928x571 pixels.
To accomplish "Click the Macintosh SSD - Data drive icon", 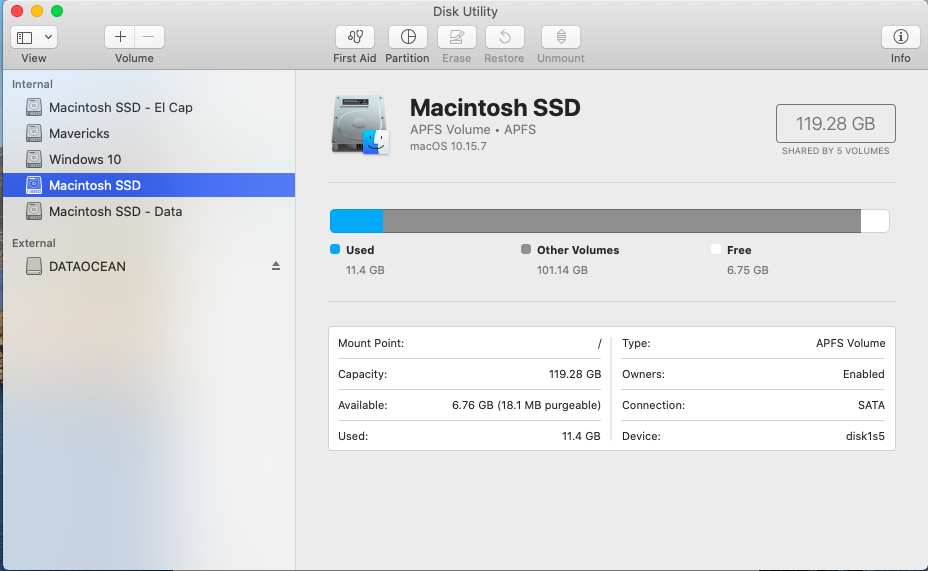I will (x=34, y=211).
